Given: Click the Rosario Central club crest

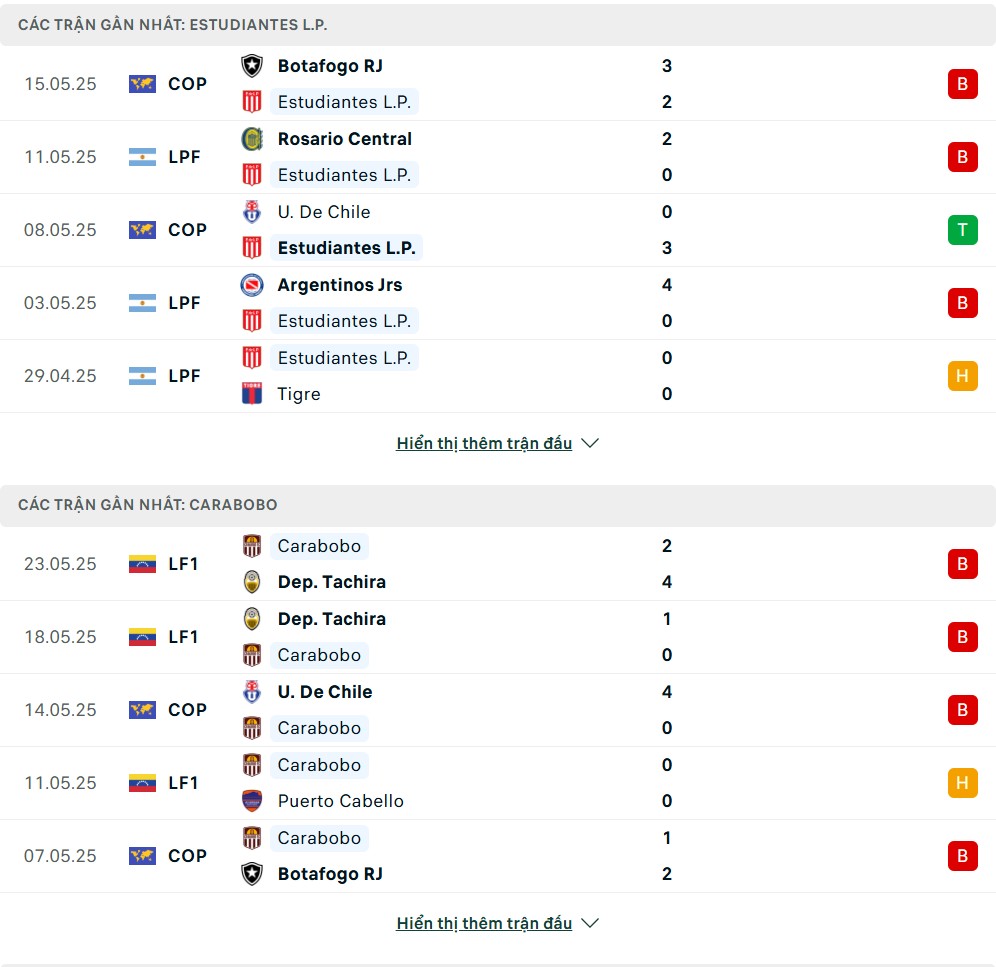Looking at the screenshot, I should pos(252,139).
